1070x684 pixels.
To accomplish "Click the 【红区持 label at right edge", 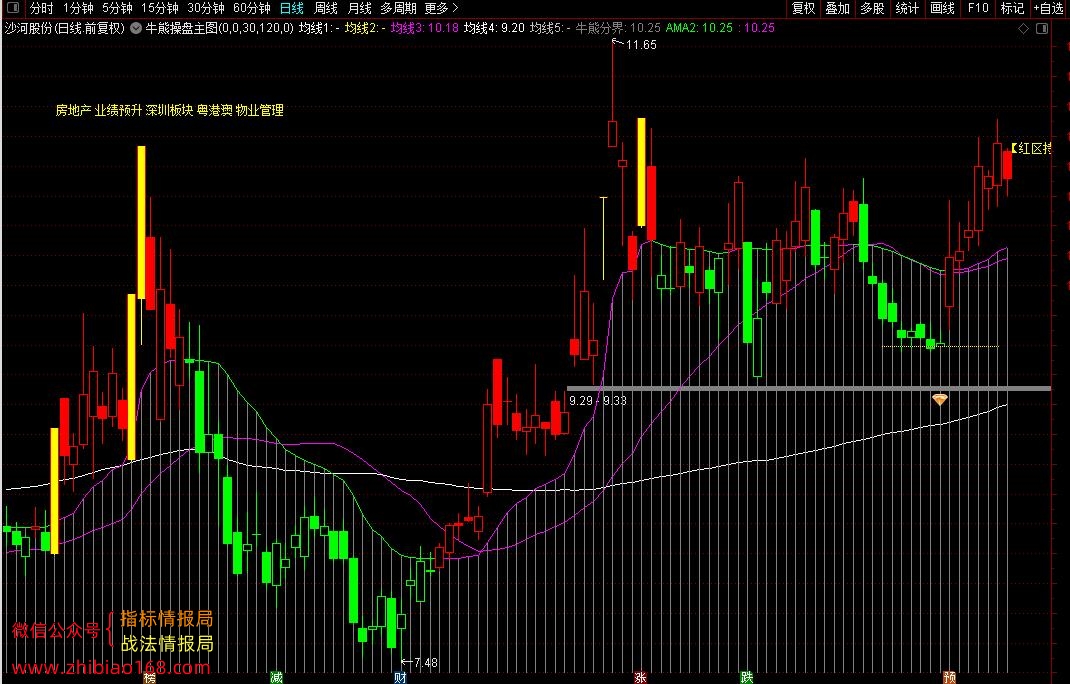I will [1030, 148].
